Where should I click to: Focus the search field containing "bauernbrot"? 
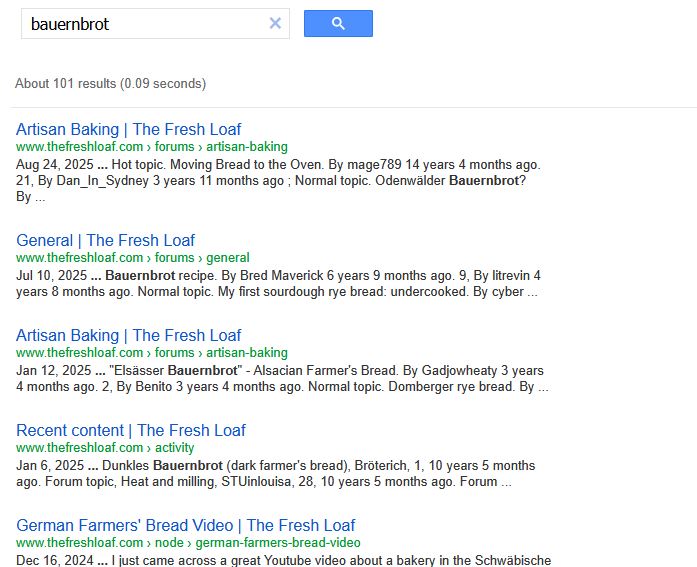click(140, 23)
